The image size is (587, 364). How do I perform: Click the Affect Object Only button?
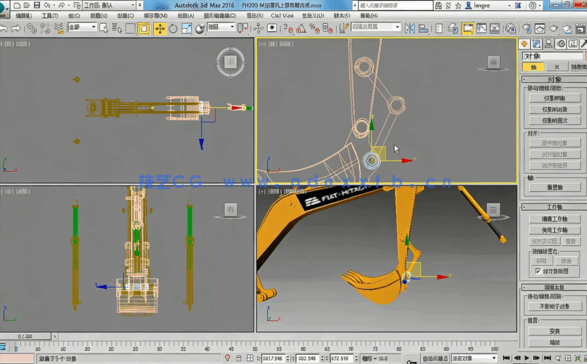coord(554,109)
